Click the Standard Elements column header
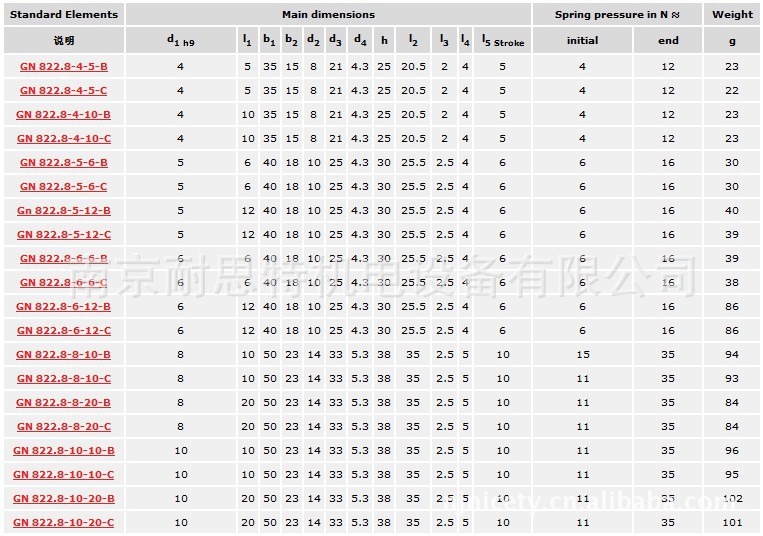The image size is (763, 536). (64, 14)
